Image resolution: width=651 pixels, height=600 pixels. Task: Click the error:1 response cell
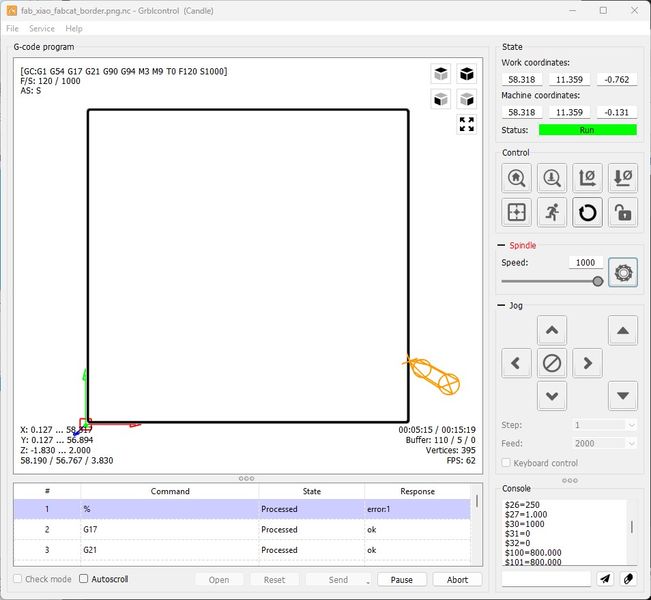[x=417, y=509]
